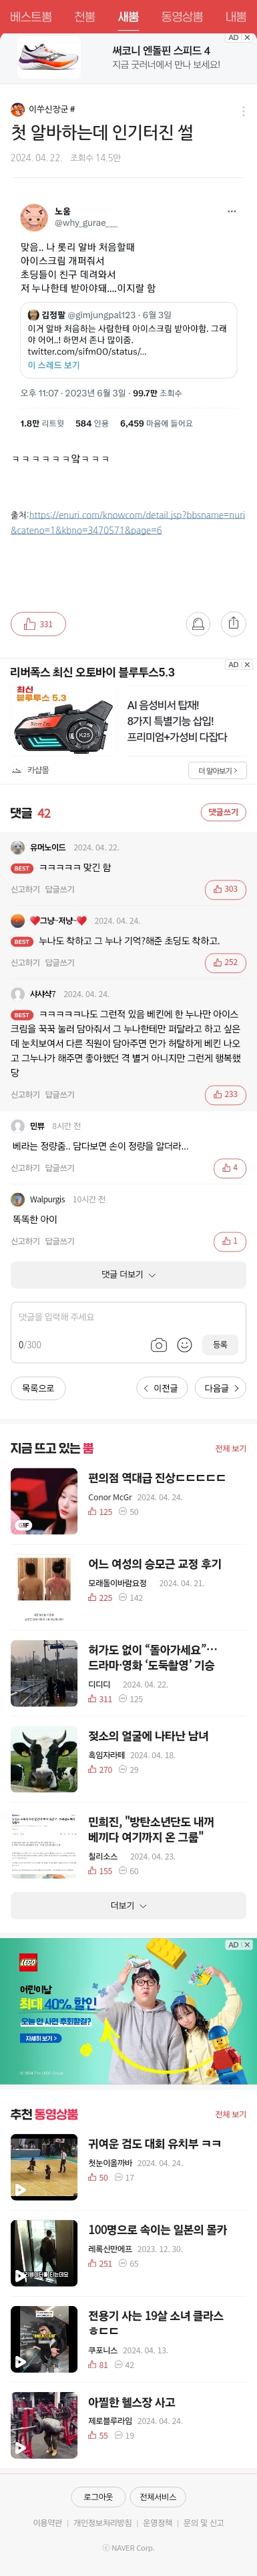This screenshot has width=257, height=2576.
Task: Open the 편의점 역대급 진상 thumbnail
Action: tap(44, 1501)
